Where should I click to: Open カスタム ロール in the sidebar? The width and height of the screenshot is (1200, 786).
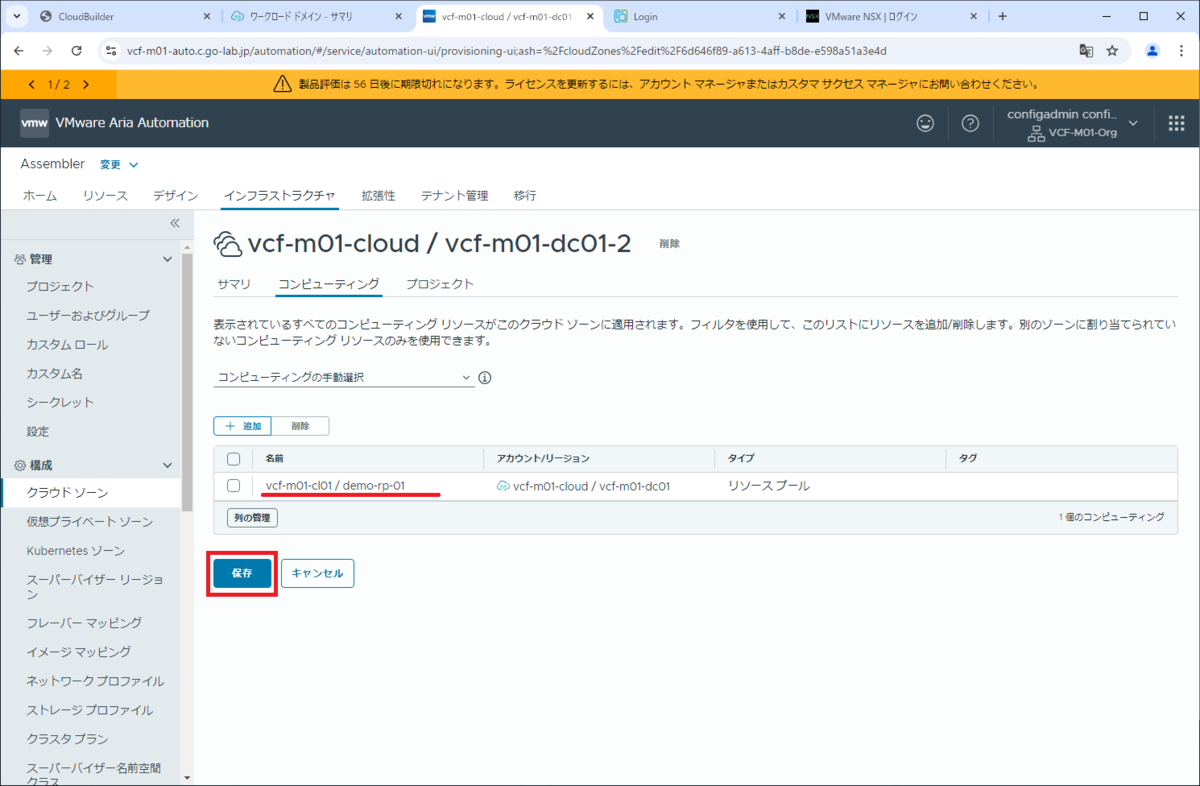[x=67, y=345]
